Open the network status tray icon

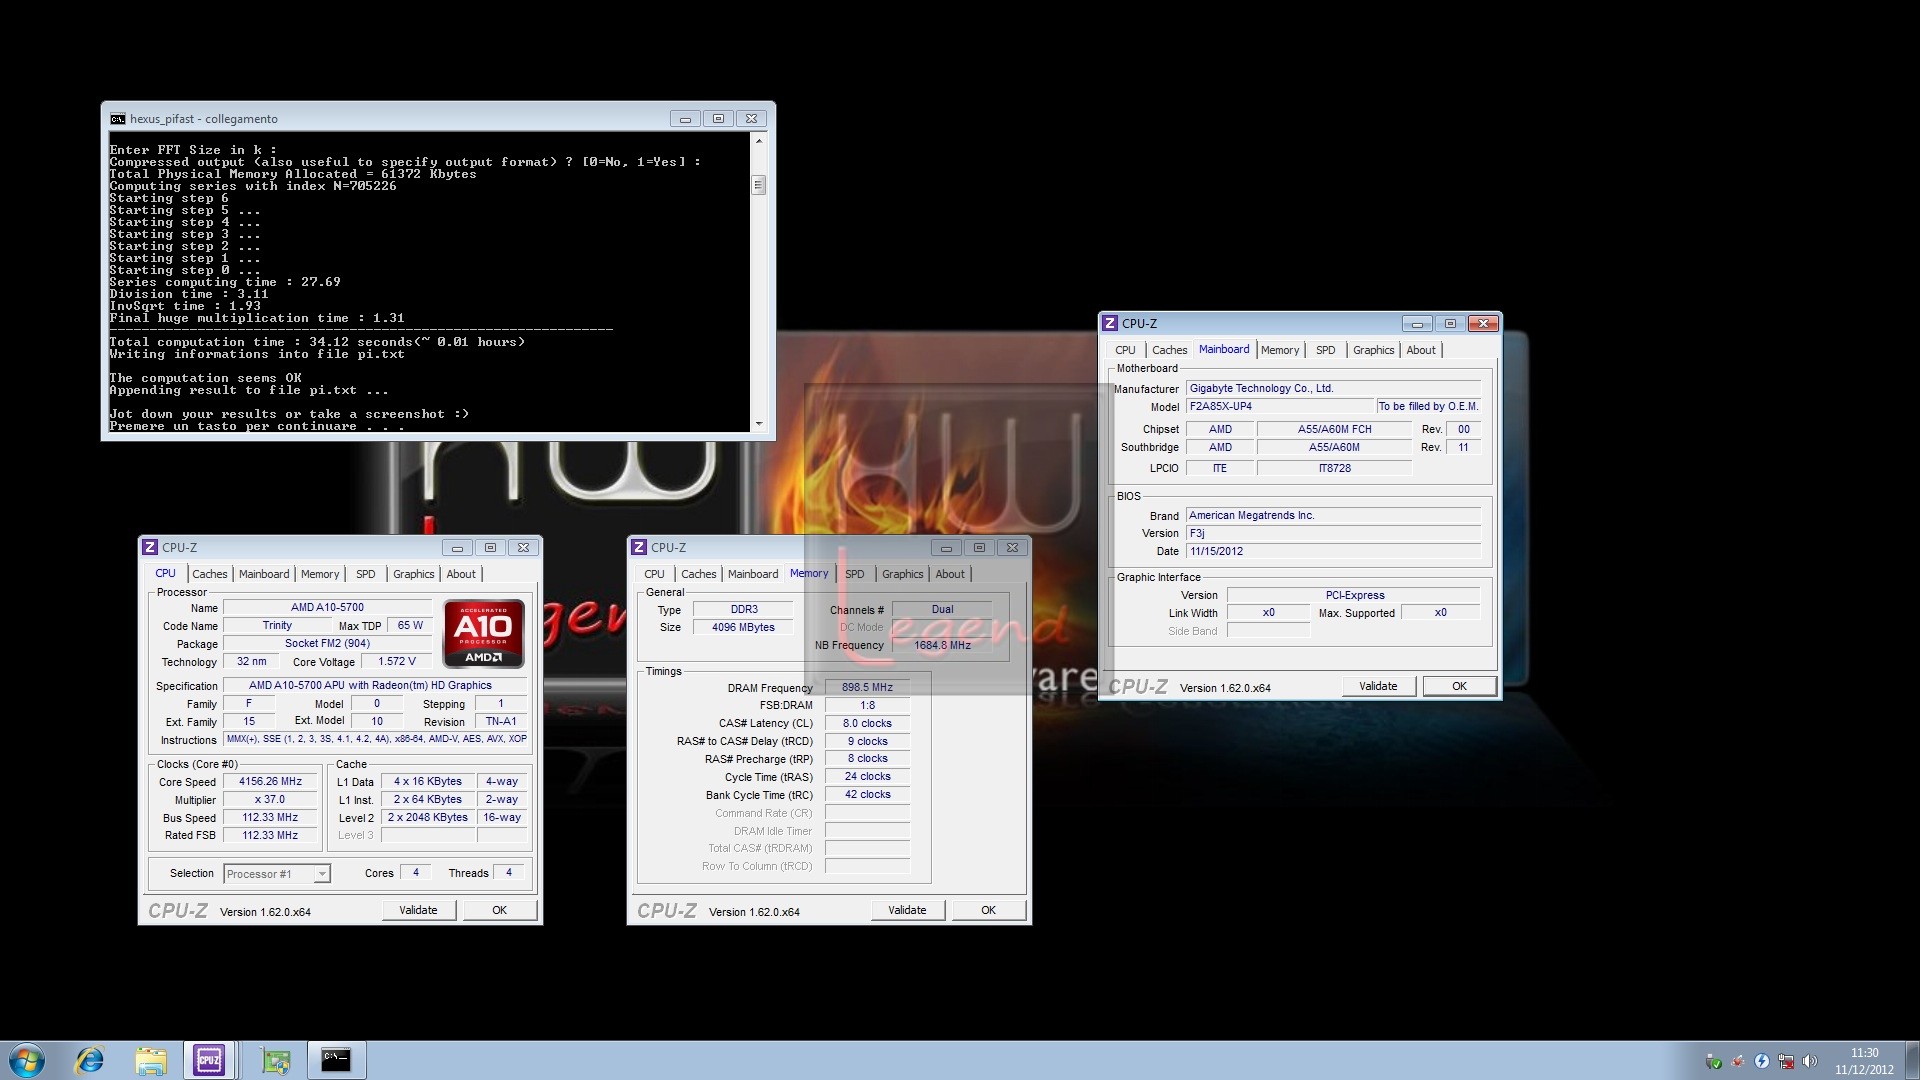coord(1786,1061)
